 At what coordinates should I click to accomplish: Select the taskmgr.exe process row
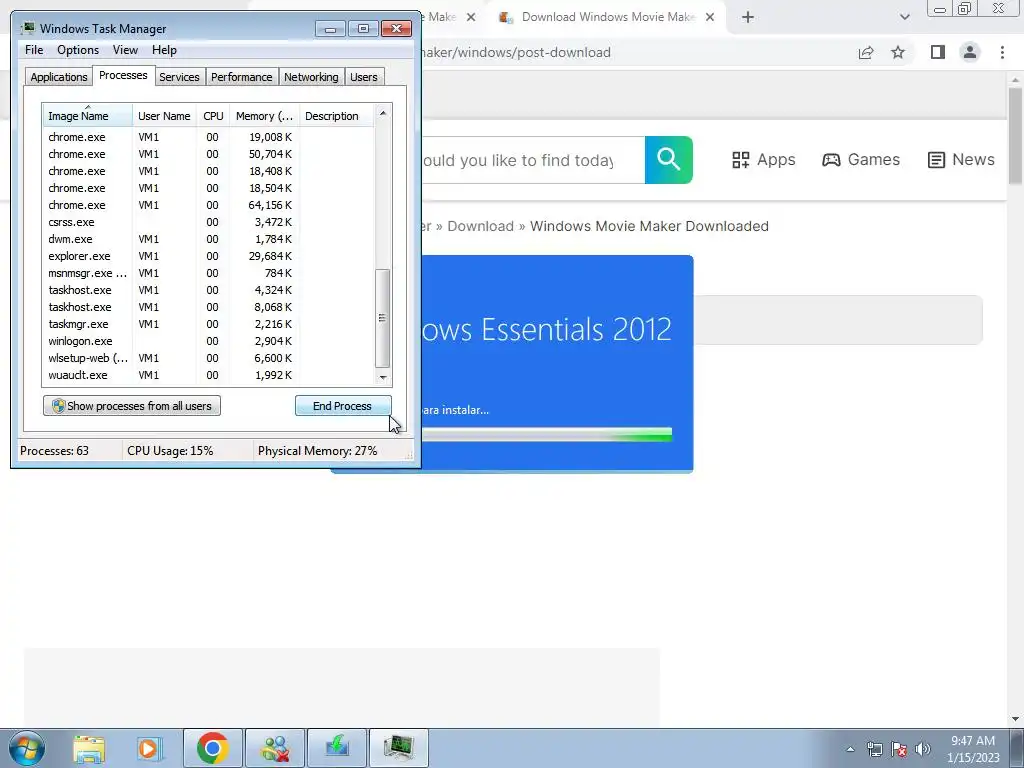point(208,324)
